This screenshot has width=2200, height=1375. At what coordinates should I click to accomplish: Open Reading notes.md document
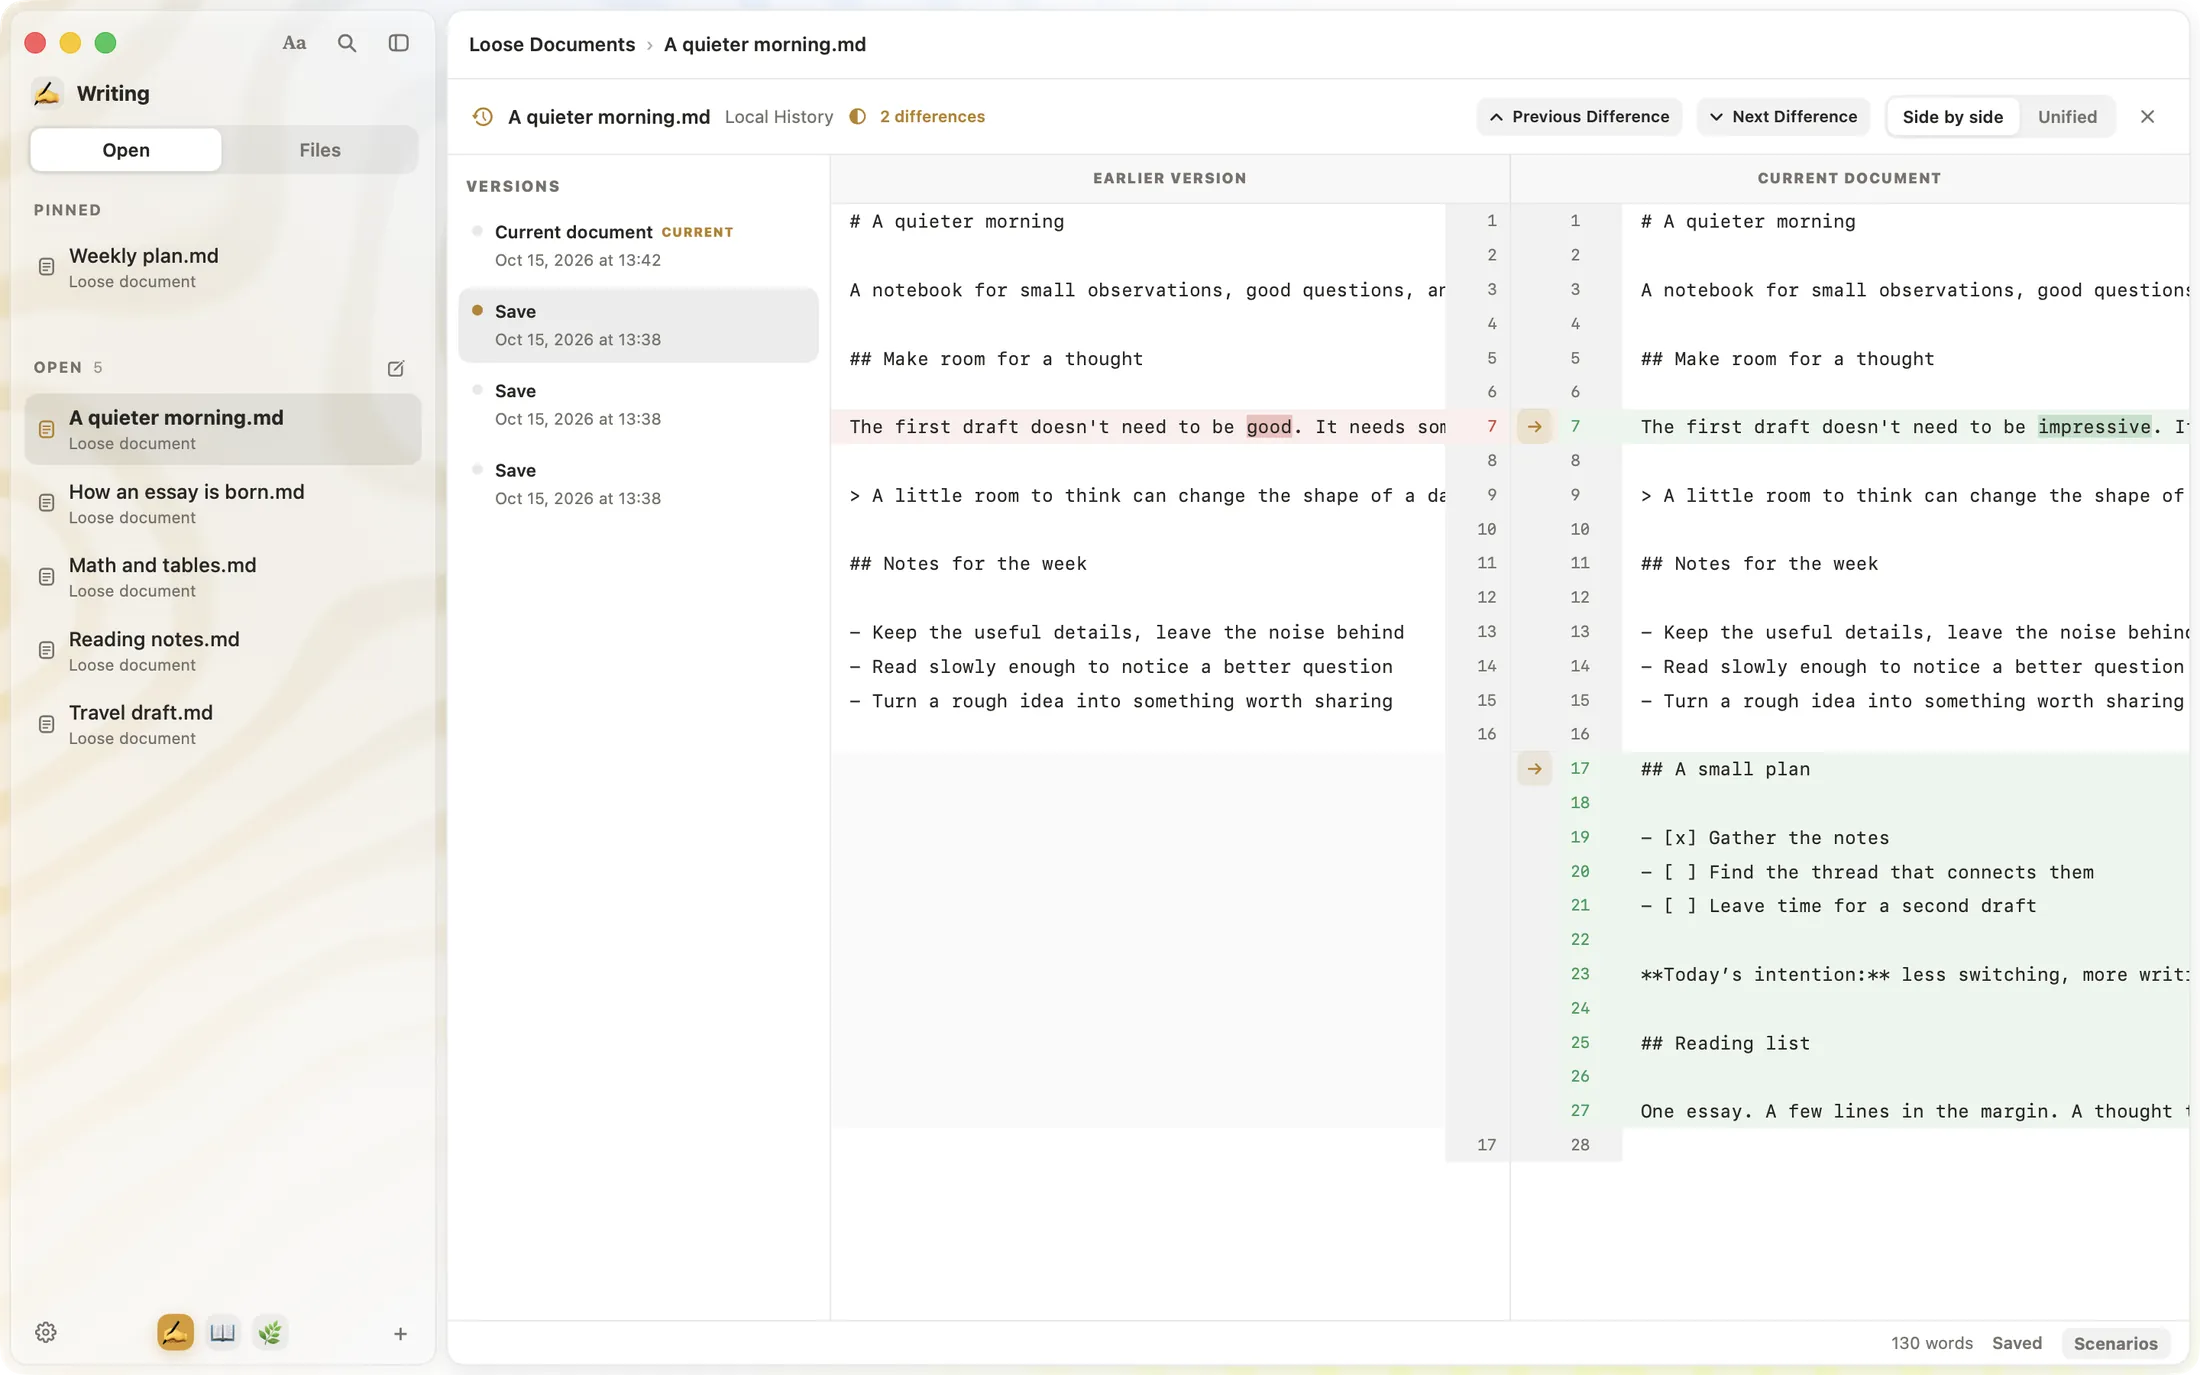223,651
